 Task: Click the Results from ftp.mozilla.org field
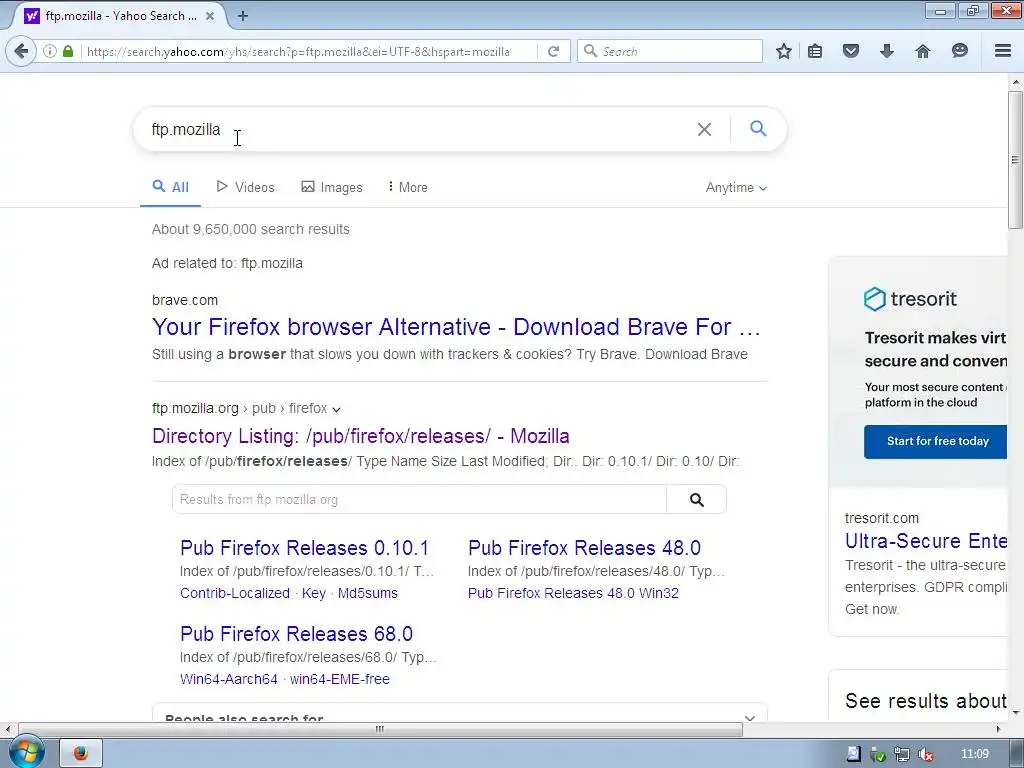[x=419, y=500]
